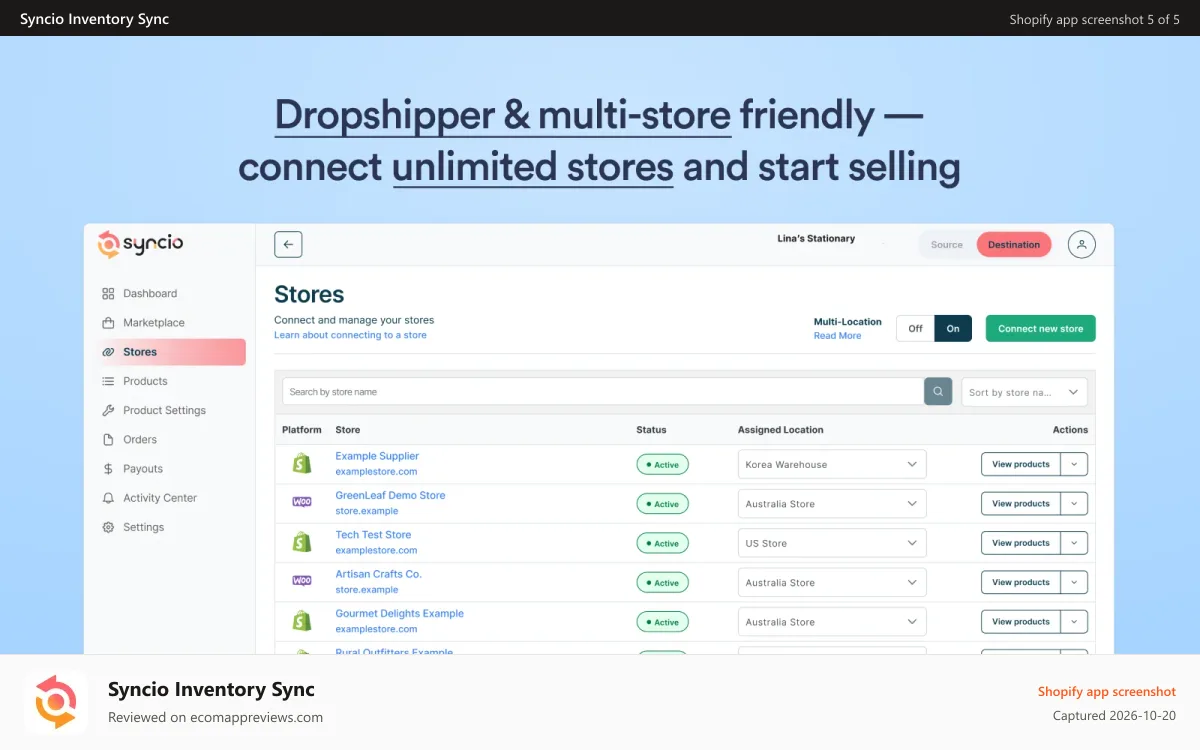This screenshot has height=750, width=1200.
Task: Switch store mode to Destination
Action: [x=1014, y=245]
